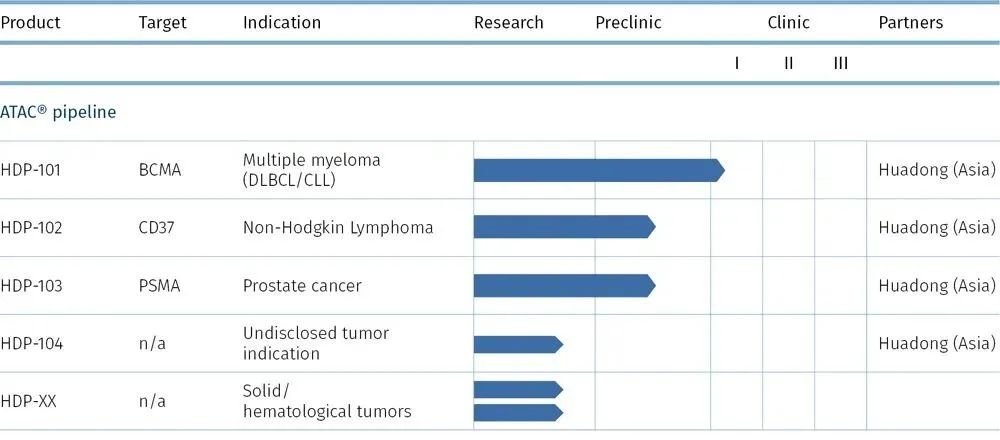The height and width of the screenshot is (440, 1000).
Task: Click the clinic phase III sub-header
Action: (840, 63)
